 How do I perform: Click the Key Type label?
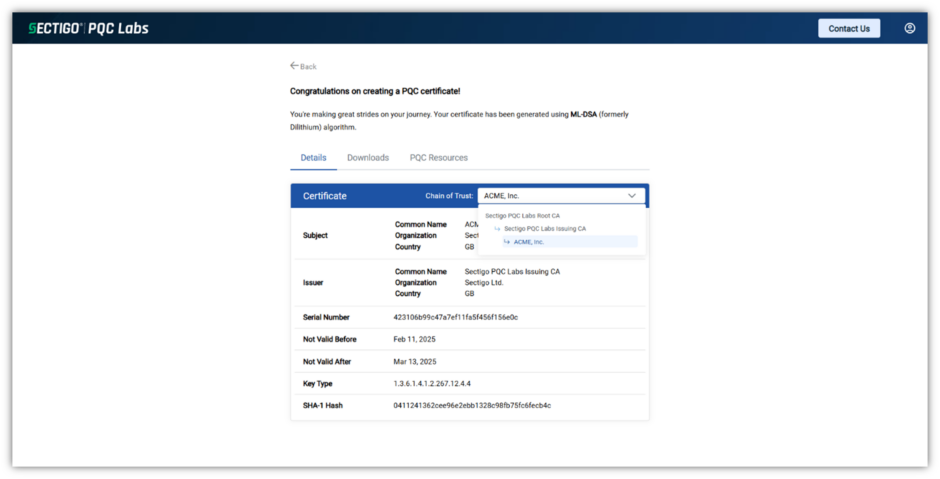coord(318,384)
